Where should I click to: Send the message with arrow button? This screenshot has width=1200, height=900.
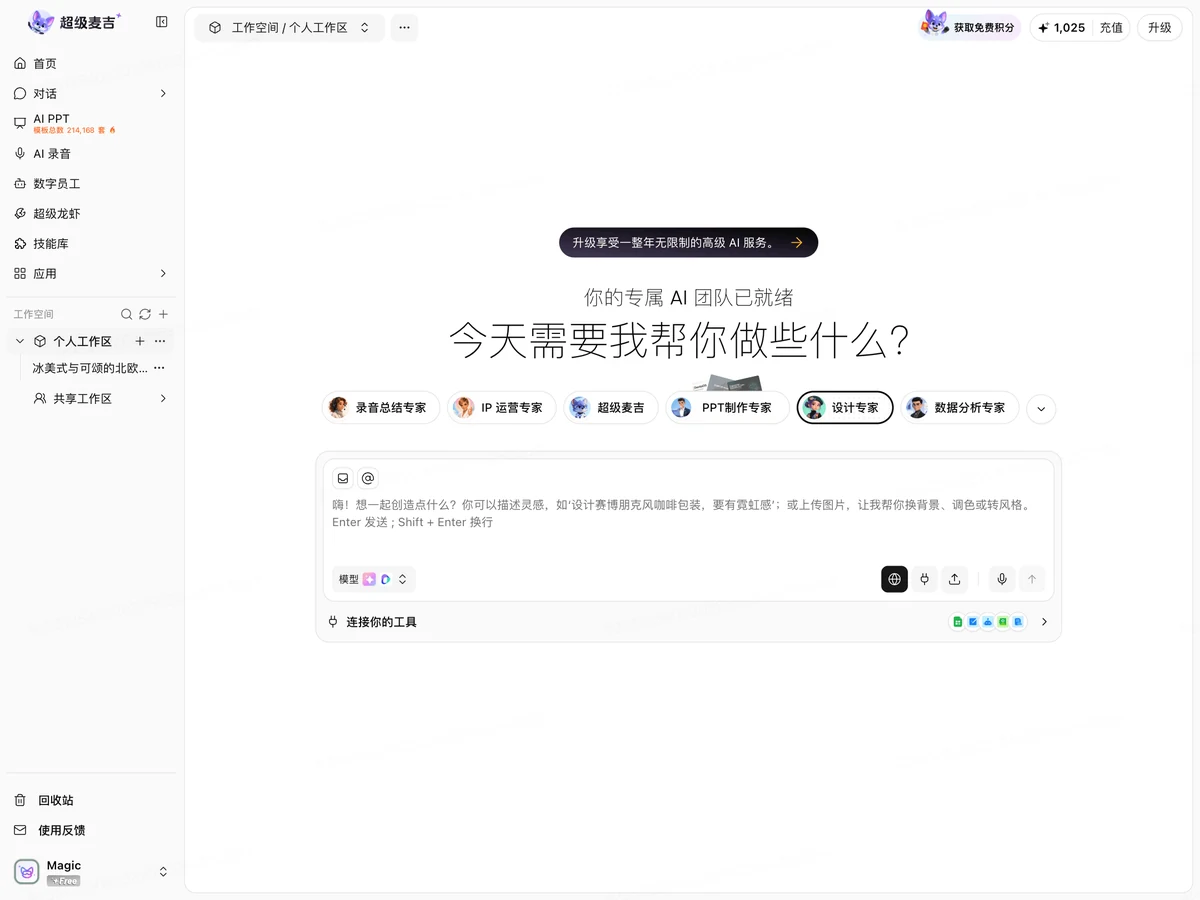click(1032, 579)
